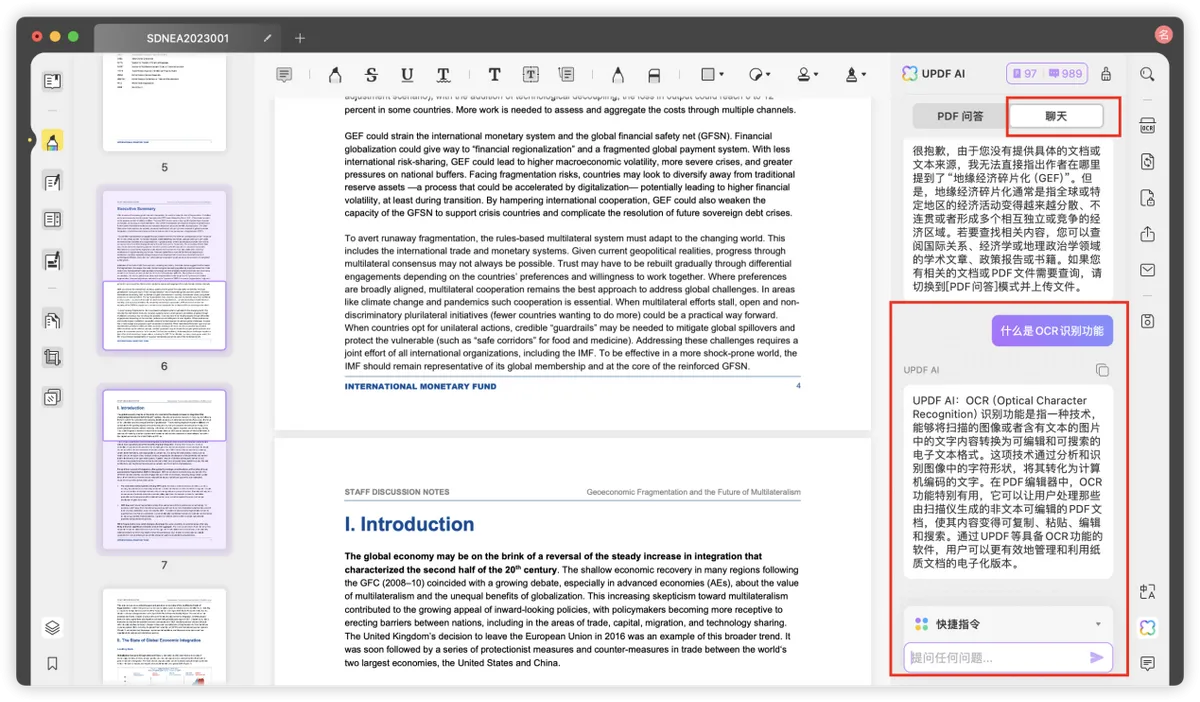The height and width of the screenshot is (702, 1200).
Task: Select page 7 thumbnail
Action: [164, 469]
